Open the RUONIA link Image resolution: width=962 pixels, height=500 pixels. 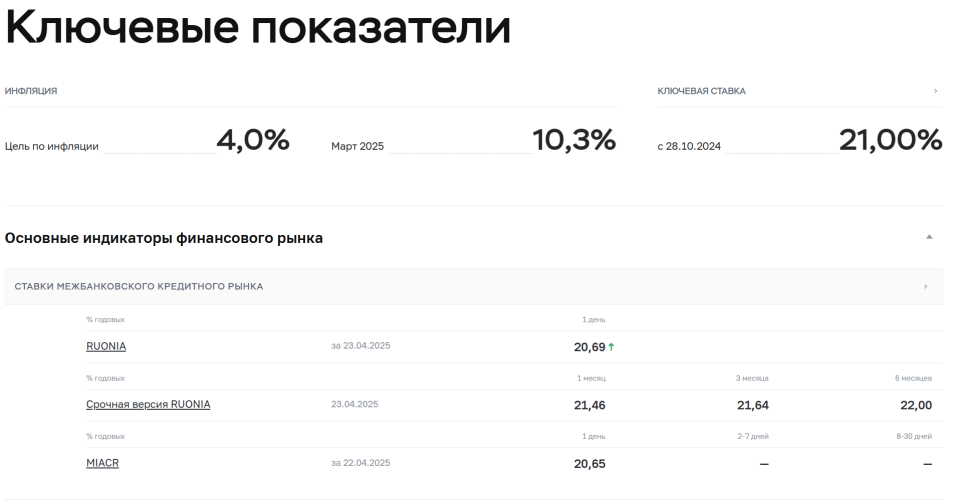(106, 346)
